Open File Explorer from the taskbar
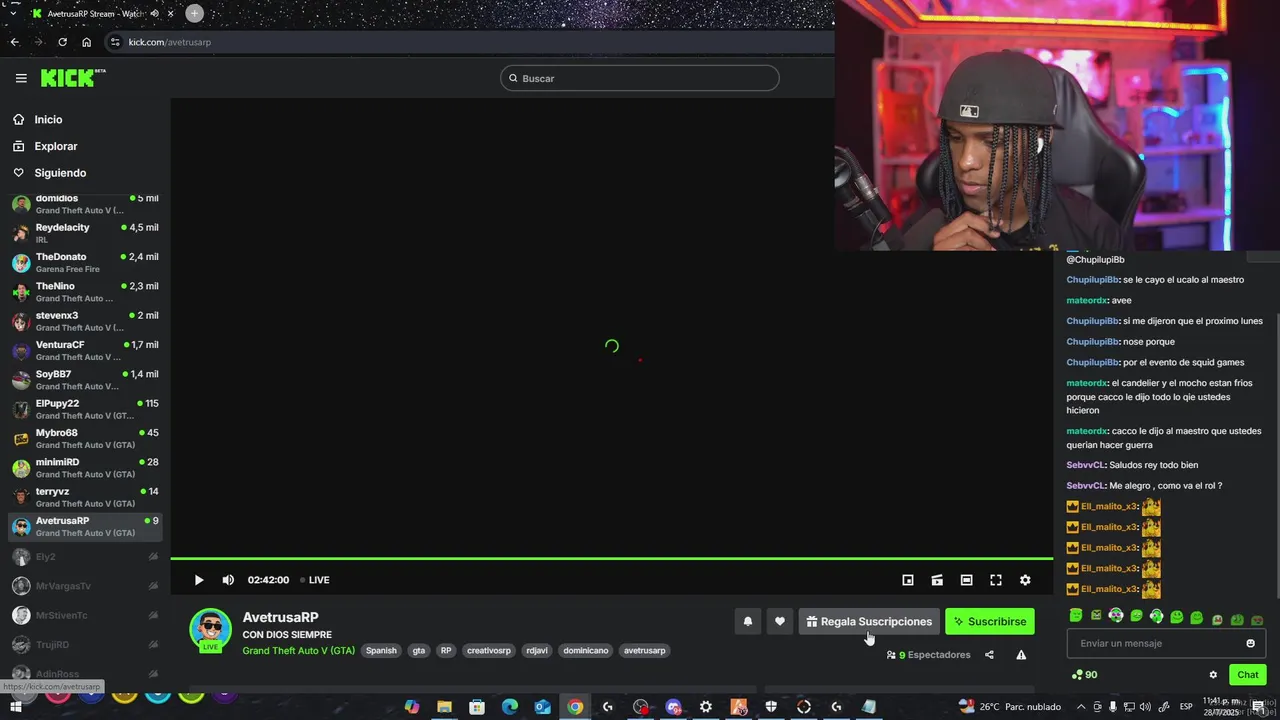Viewport: 1280px width, 720px height. 444,707
